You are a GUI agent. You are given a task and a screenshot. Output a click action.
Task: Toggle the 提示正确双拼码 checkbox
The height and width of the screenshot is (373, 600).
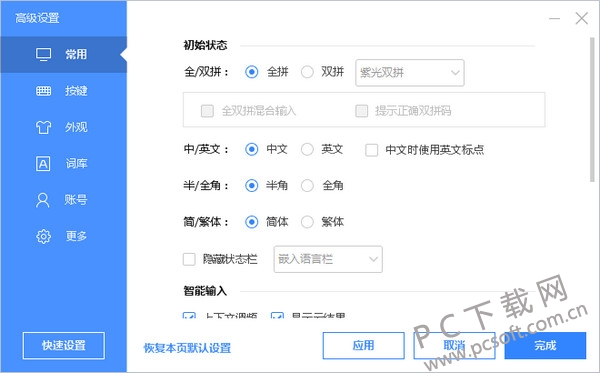point(362,111)
